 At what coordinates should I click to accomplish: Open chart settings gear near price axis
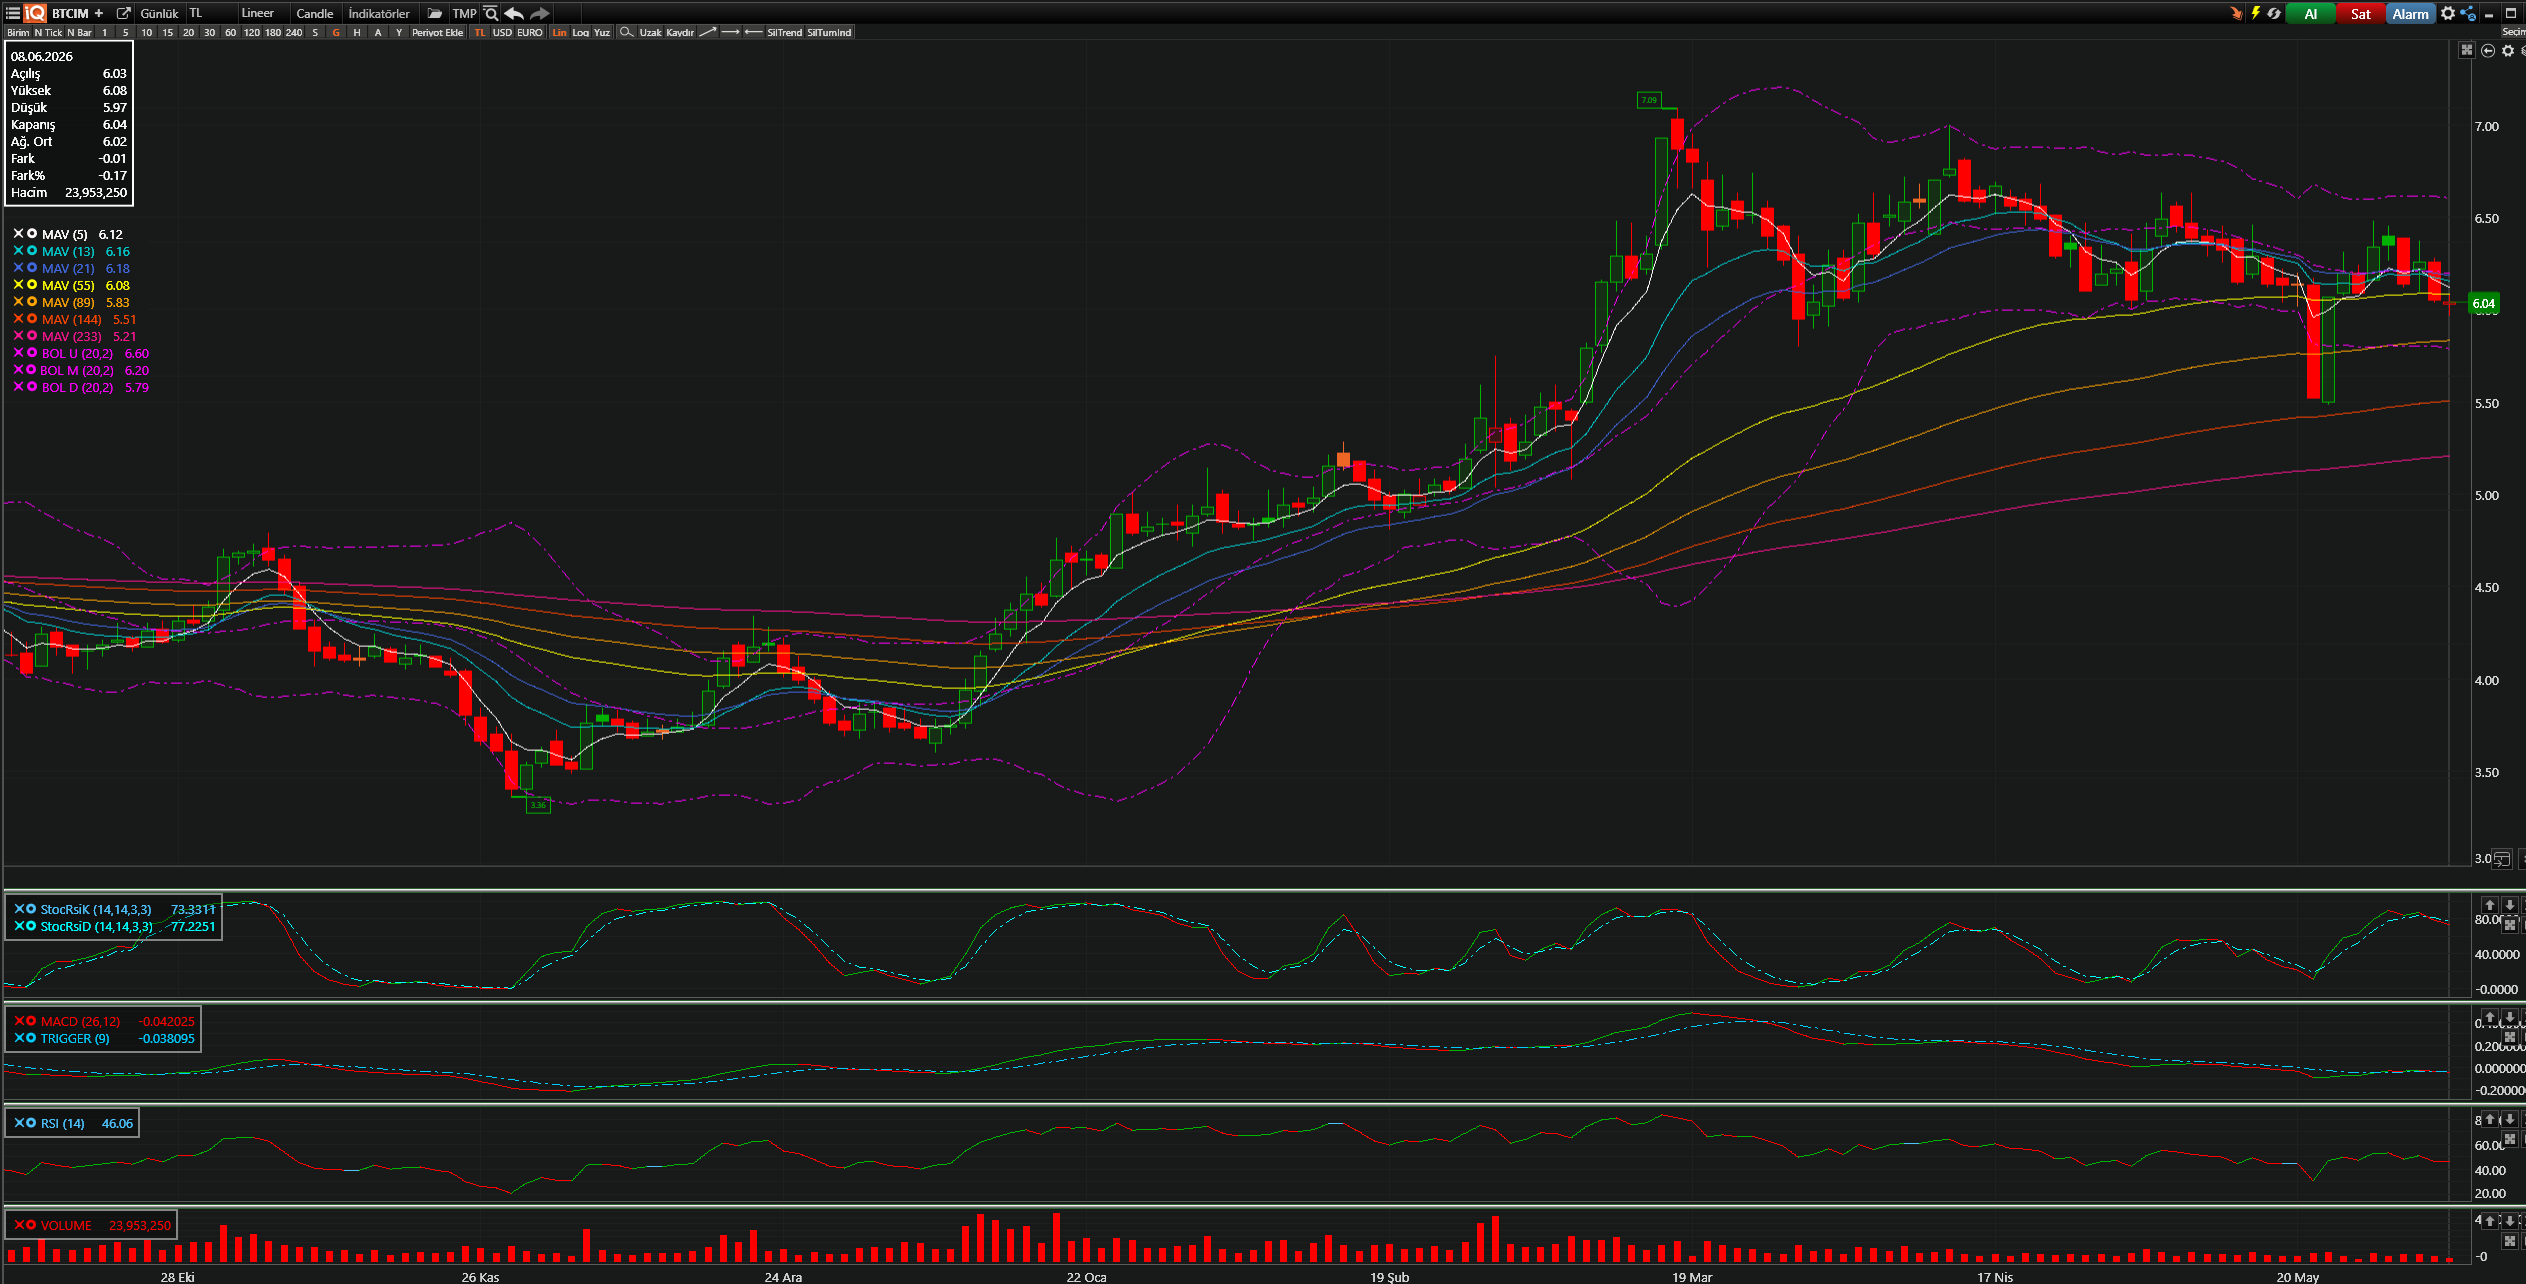click(2508, 50)
